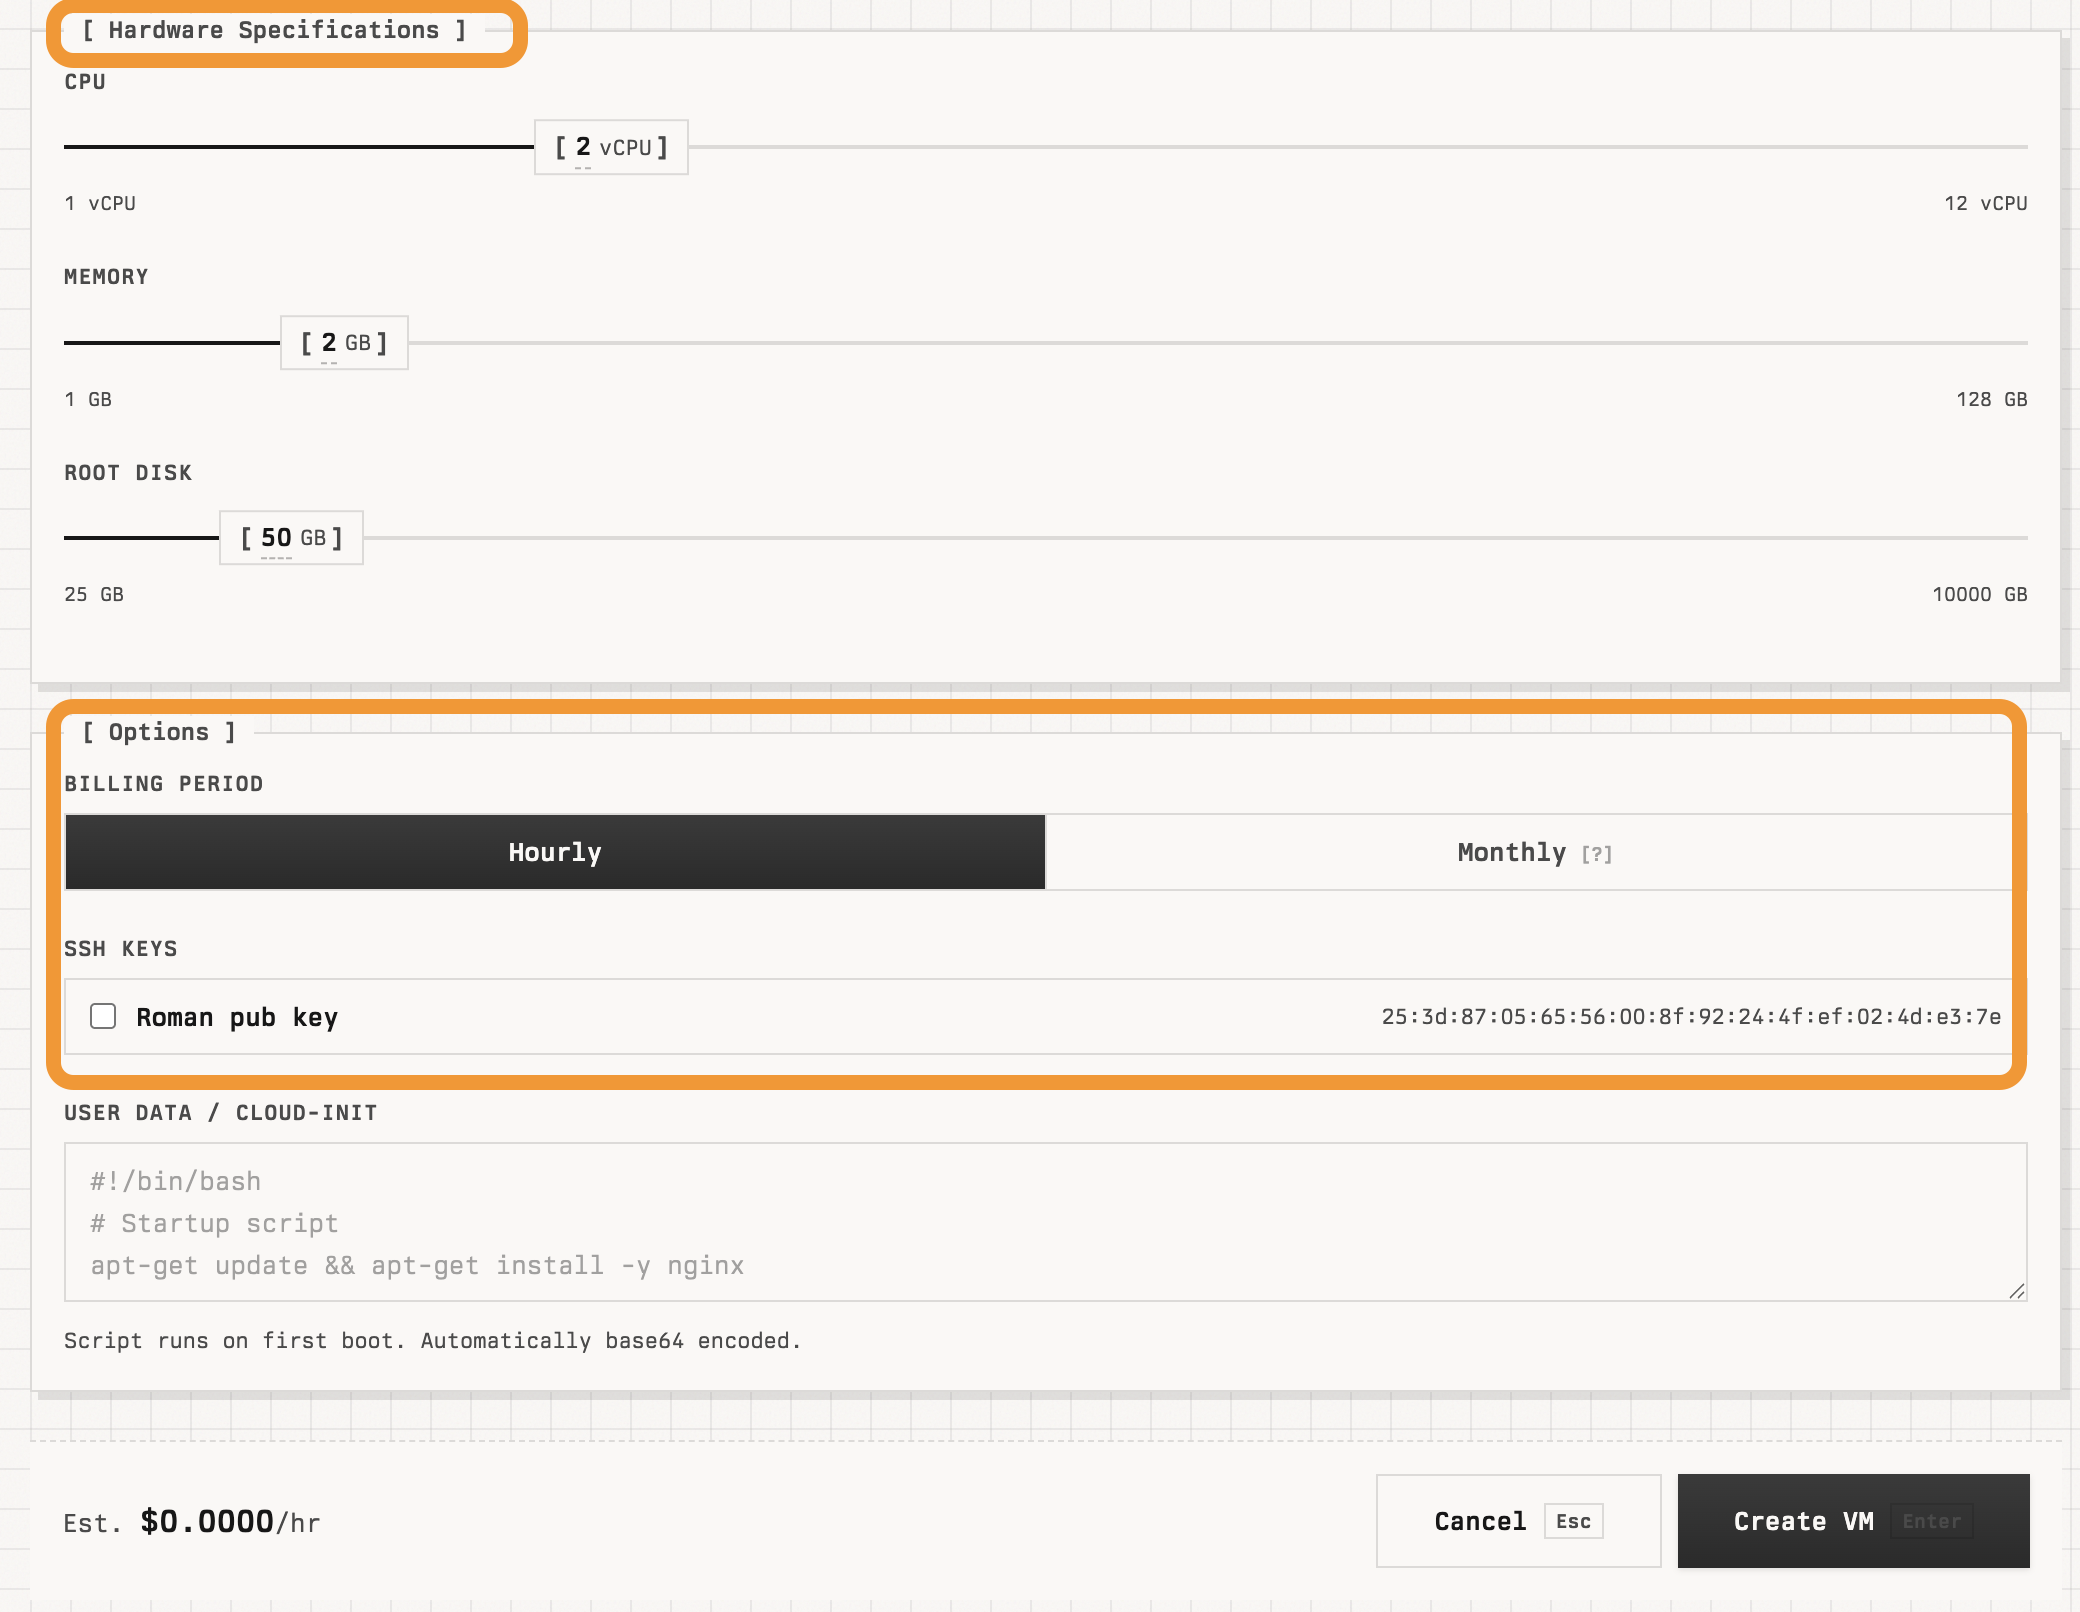Click the 1 vCPU minimum label

coord(100,203)
